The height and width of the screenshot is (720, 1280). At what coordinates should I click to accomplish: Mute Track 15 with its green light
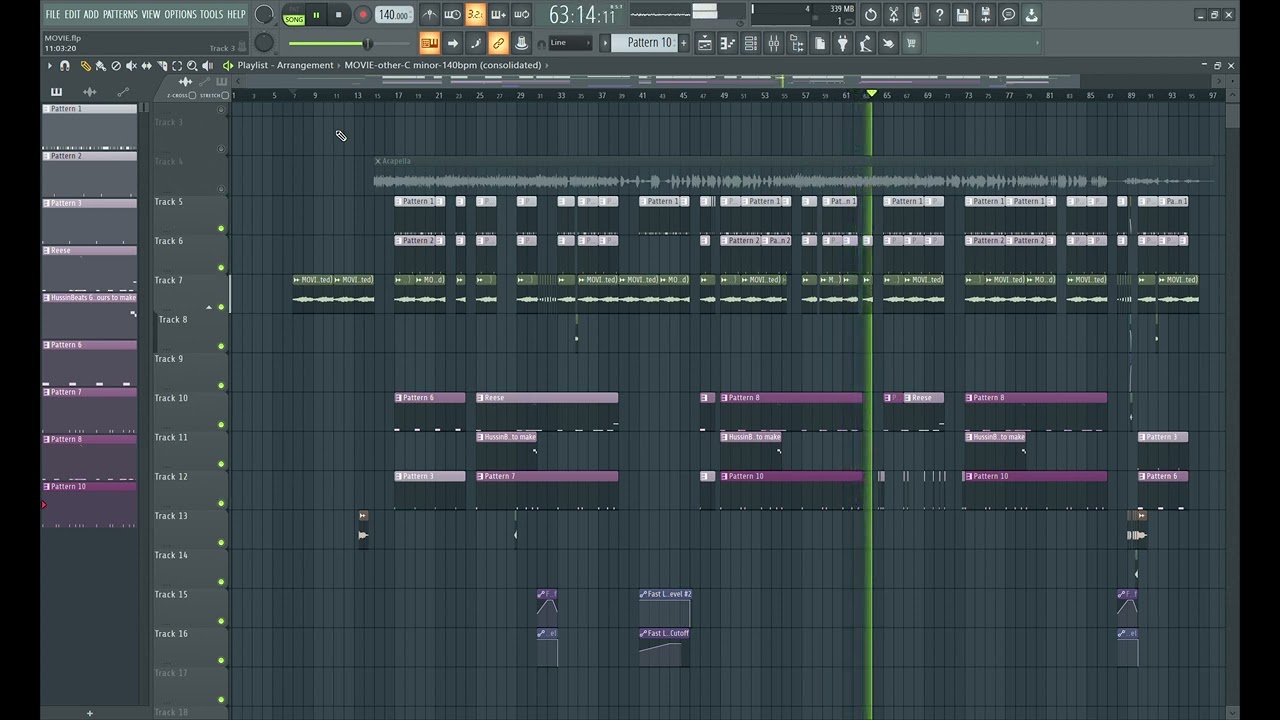click(221, 622)
